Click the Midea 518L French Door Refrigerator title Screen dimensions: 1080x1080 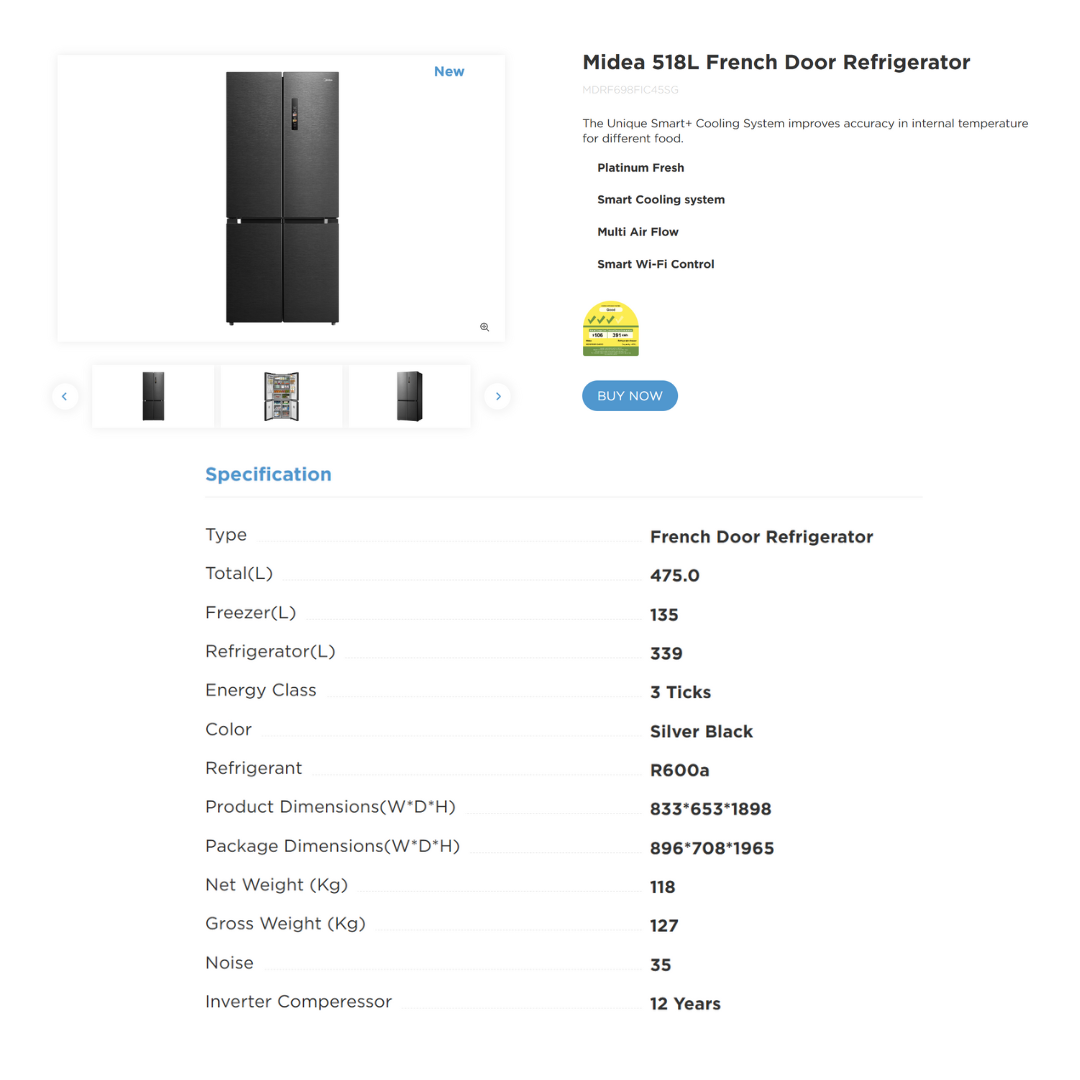pos(776,62)
